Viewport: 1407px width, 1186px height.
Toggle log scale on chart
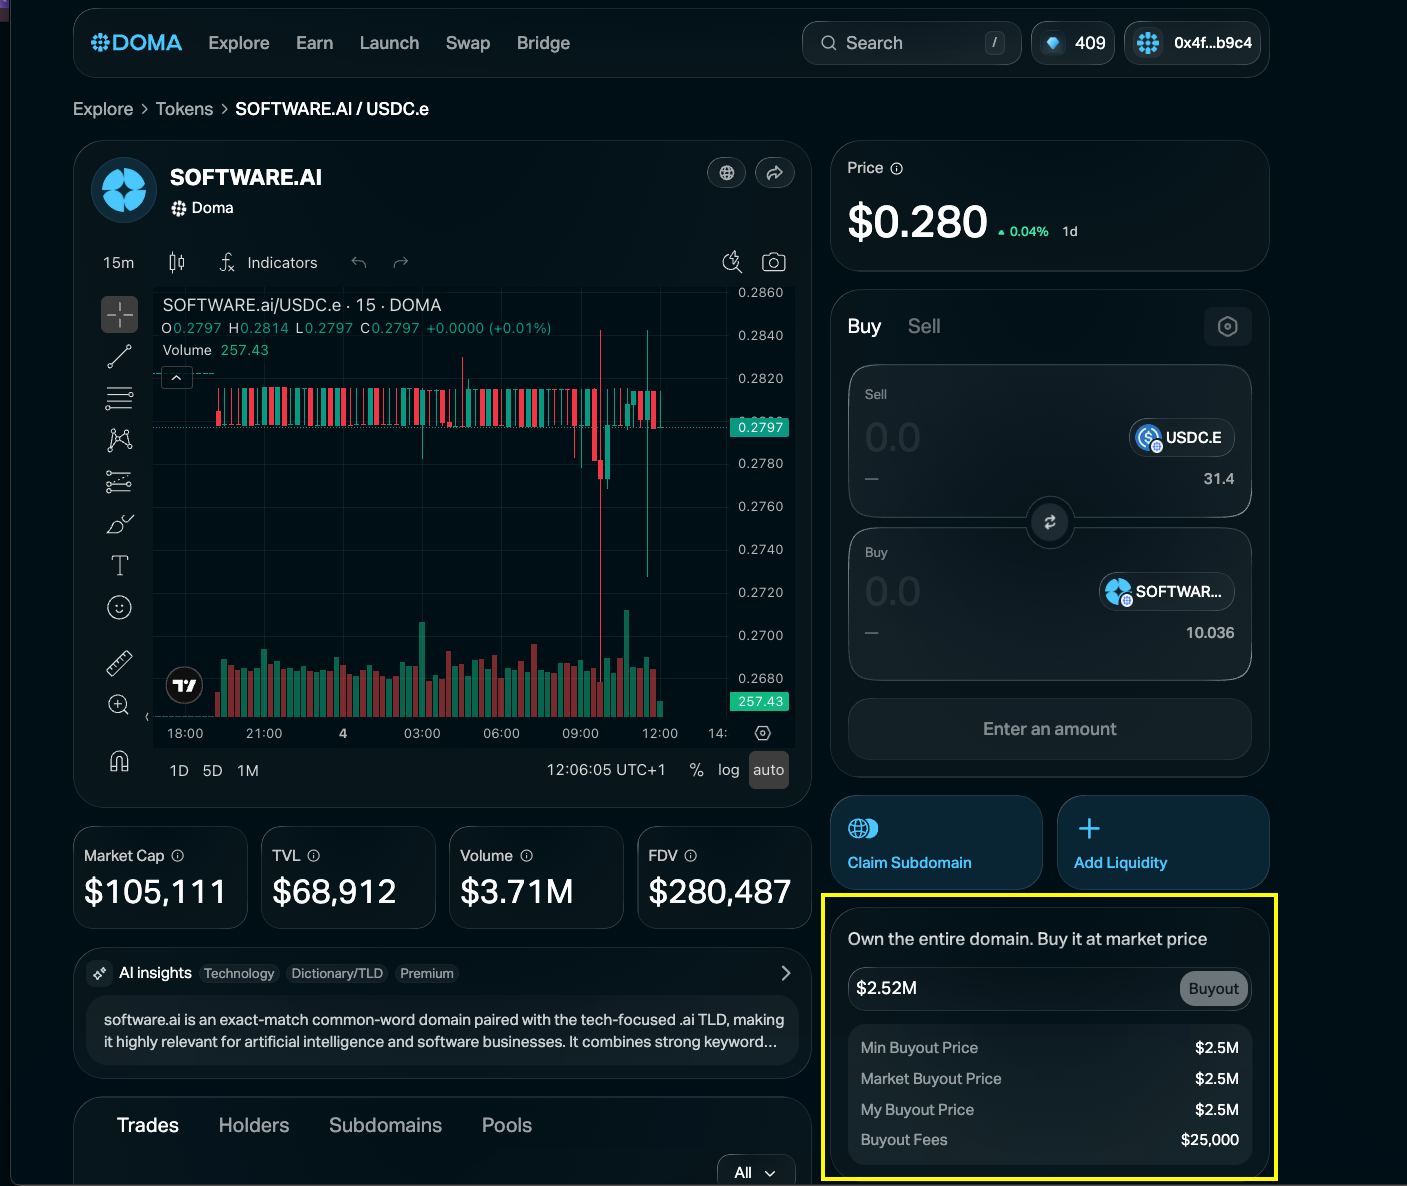point(728,770)
